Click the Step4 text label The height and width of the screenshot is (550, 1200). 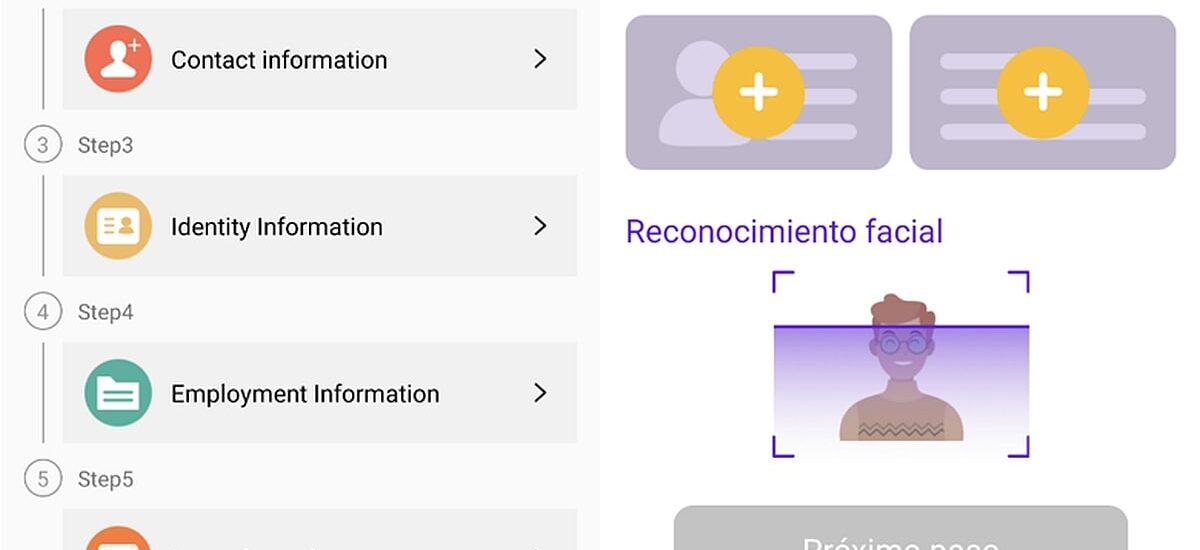[x=105, y=313]
